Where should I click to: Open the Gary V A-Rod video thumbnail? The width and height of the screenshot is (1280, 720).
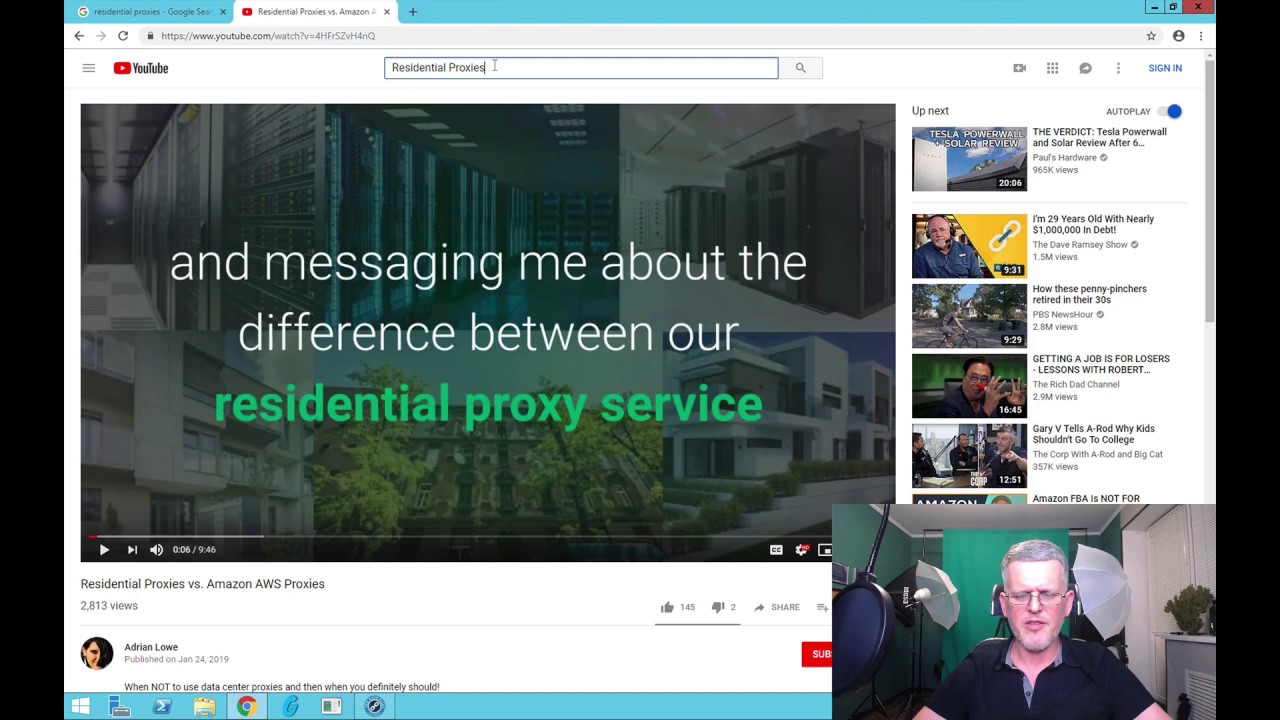point(969,456)
